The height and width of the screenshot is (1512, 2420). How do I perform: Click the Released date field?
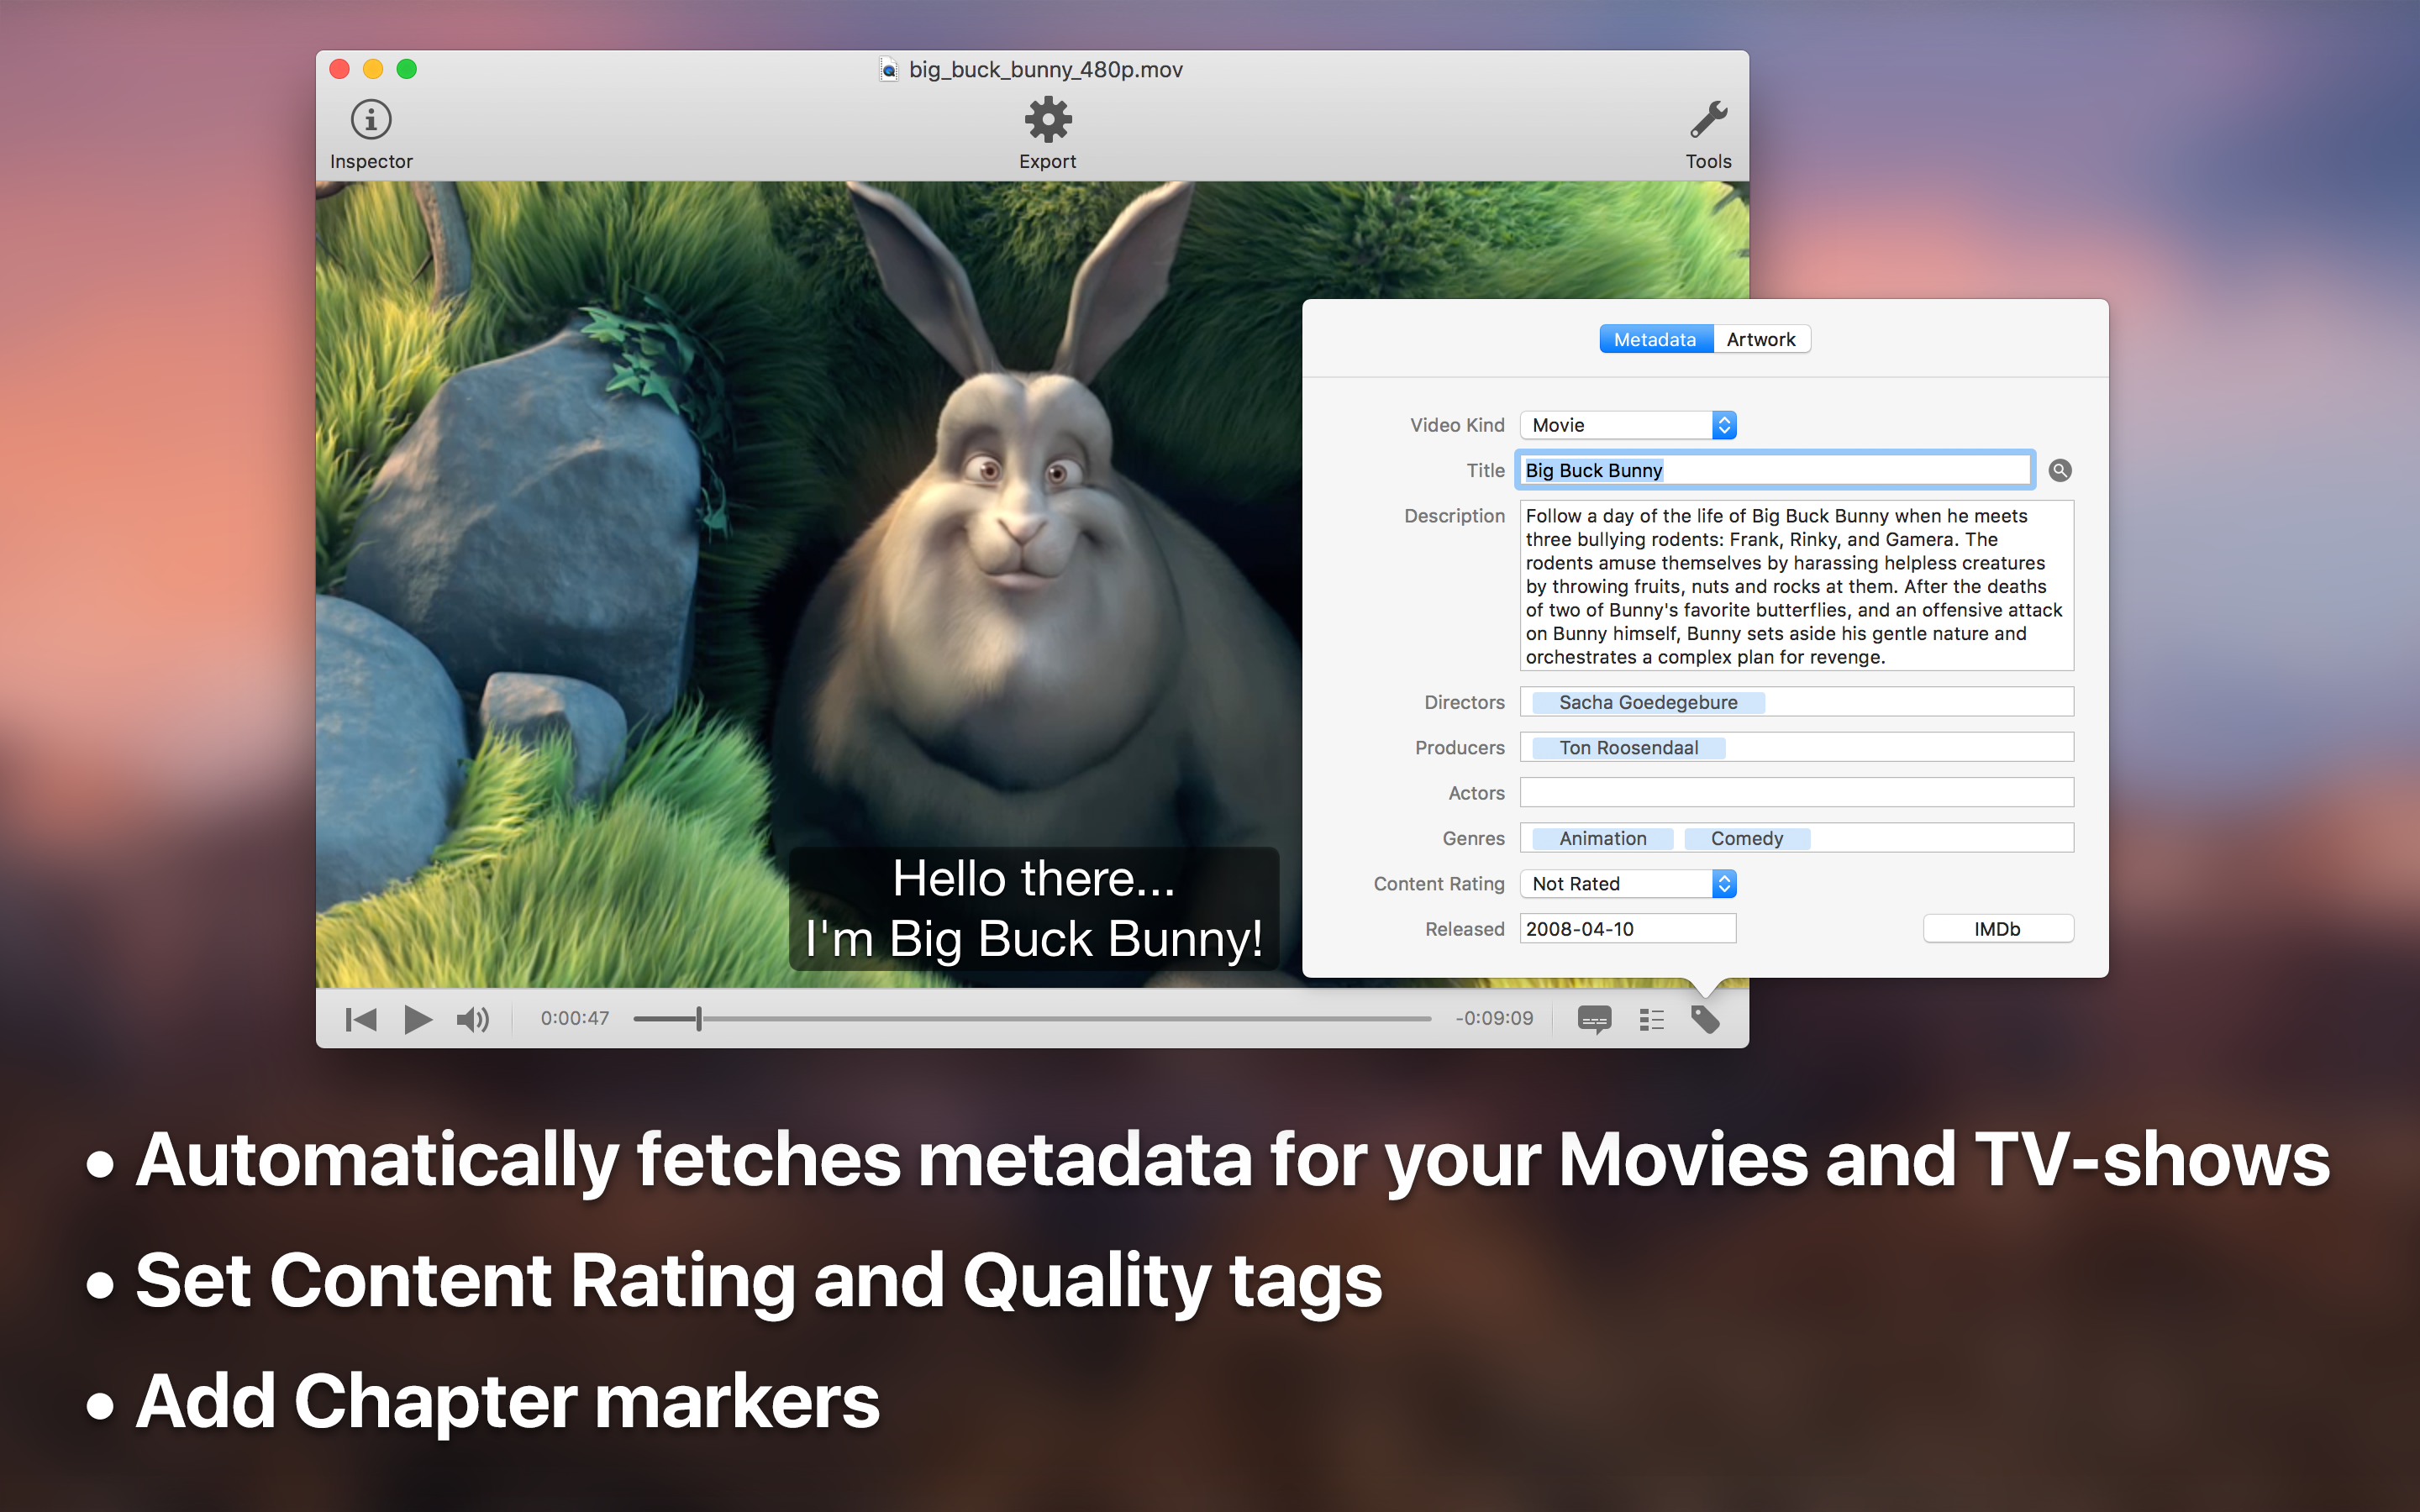pos(1627,929)
